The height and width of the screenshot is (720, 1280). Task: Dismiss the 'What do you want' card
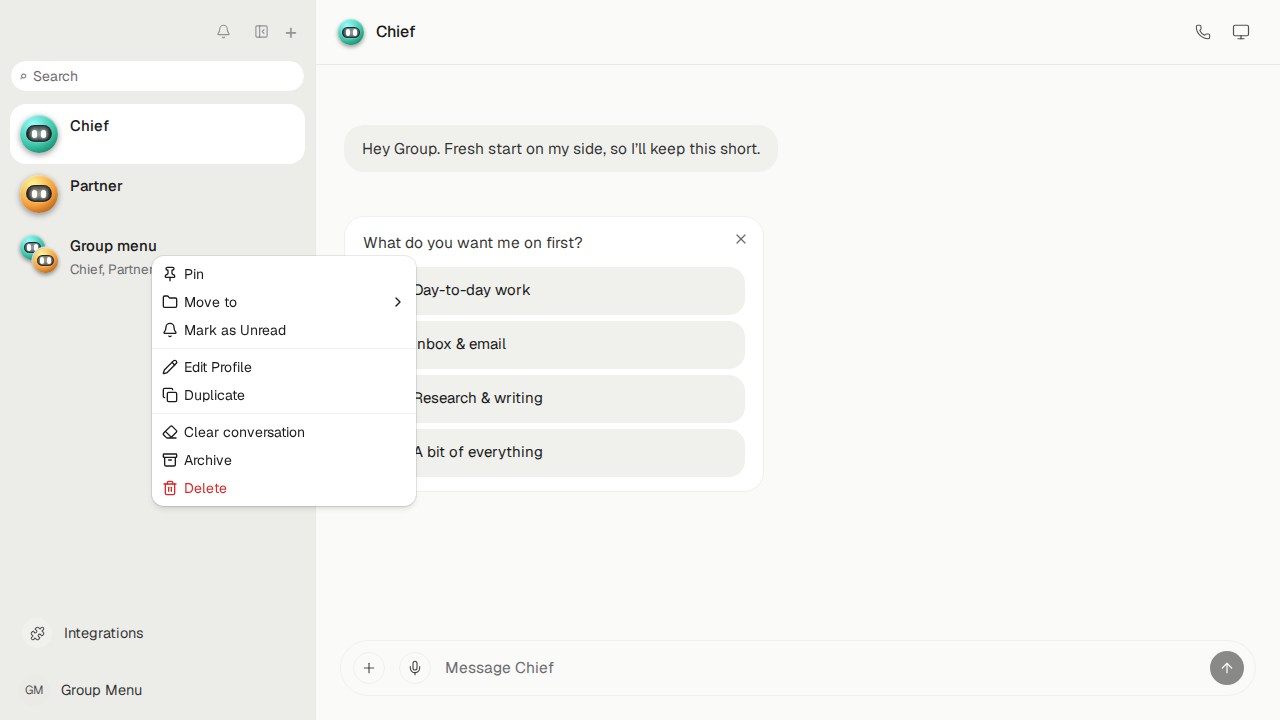point(741,239)
